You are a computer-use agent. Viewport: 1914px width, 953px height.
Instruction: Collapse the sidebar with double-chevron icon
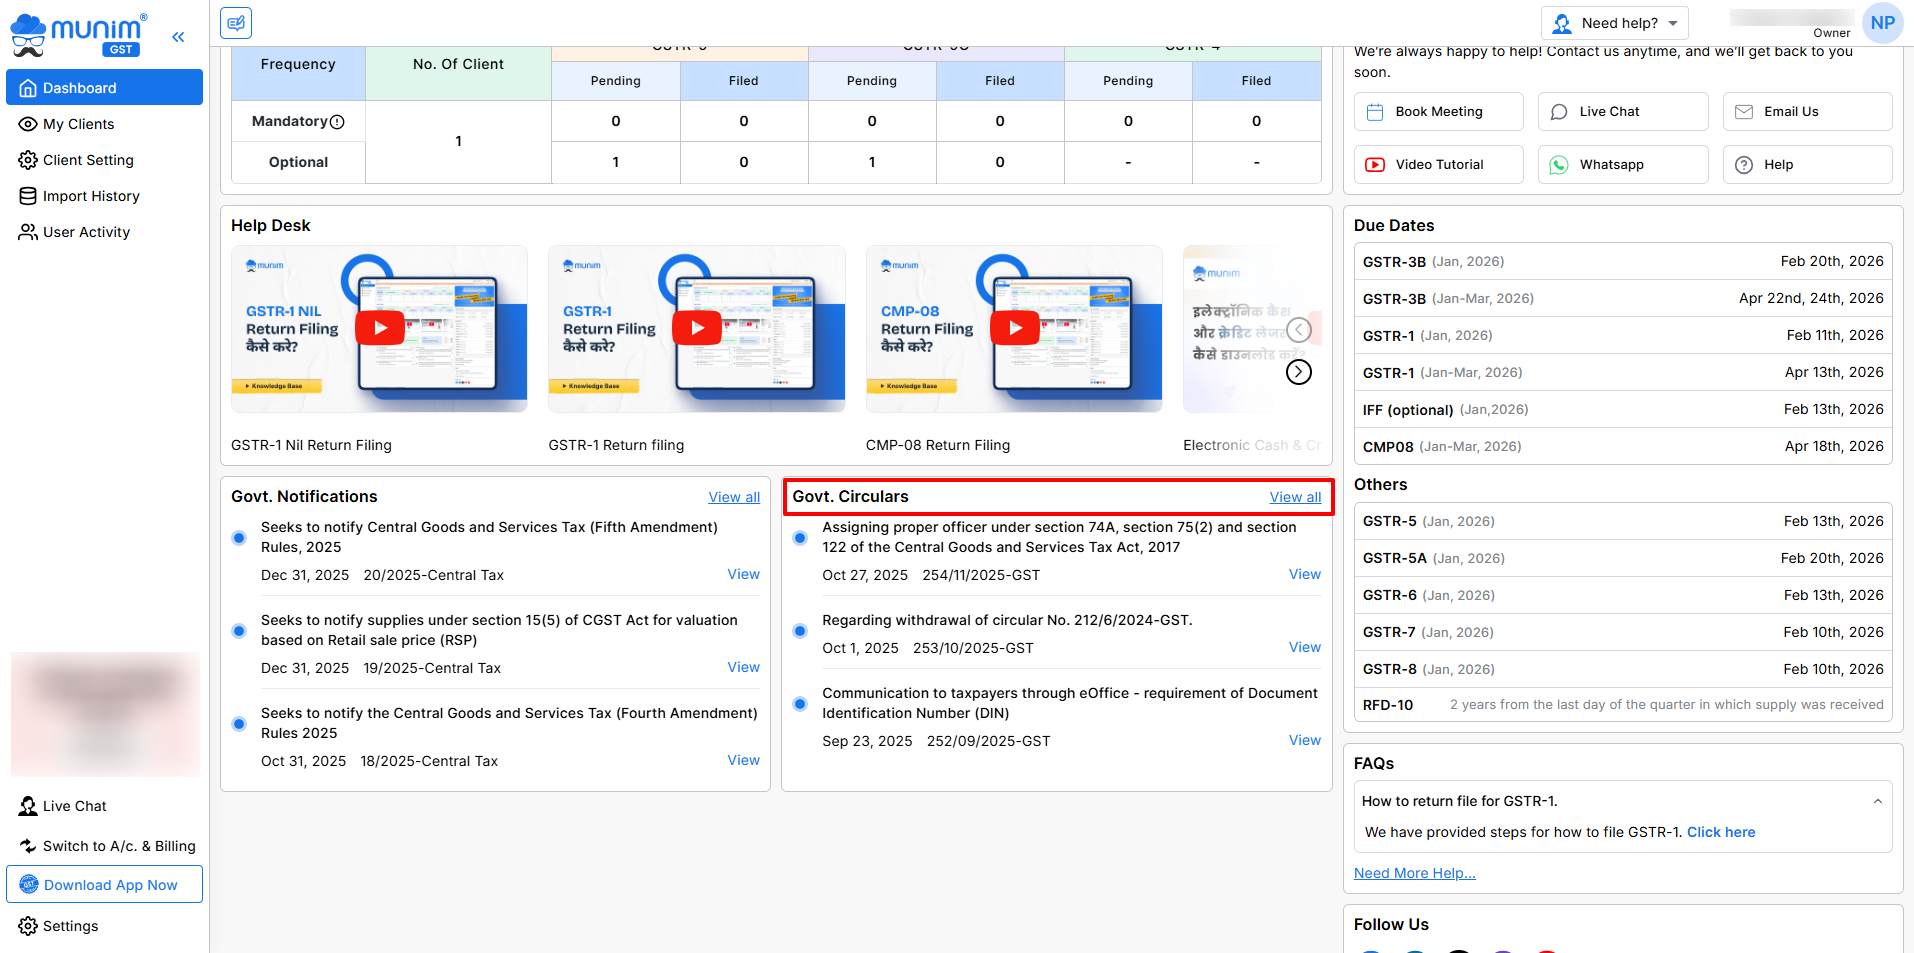[178, 37]
